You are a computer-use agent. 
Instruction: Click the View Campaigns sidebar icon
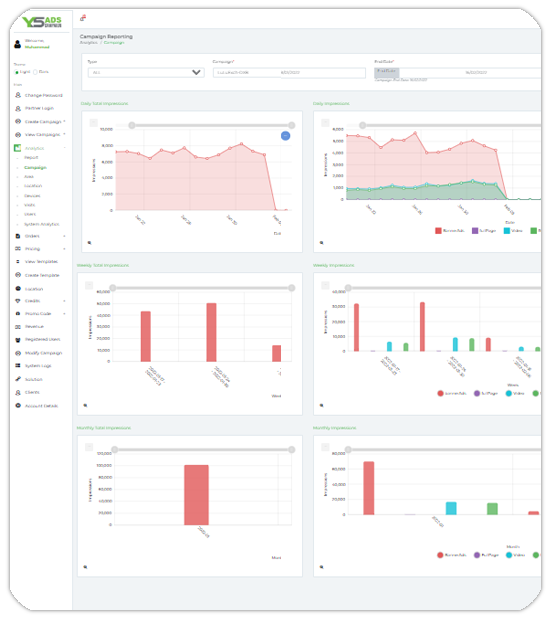point(18,135)
